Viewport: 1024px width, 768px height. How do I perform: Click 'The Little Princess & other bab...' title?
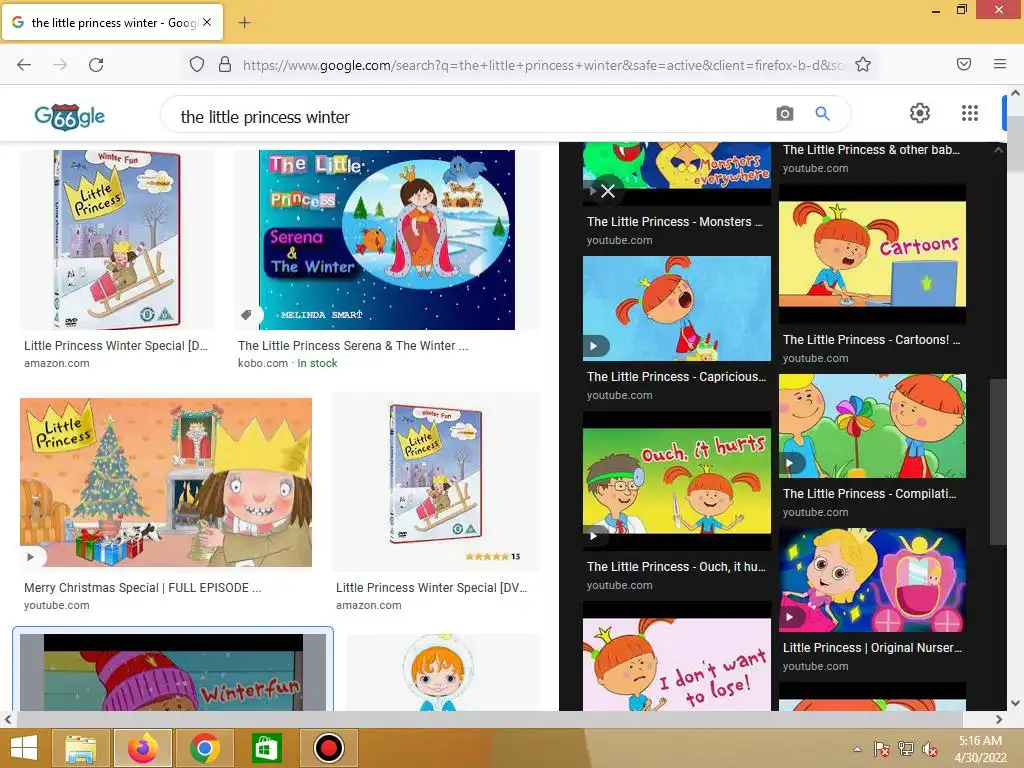pyautogui.click(x=871, y=150)
